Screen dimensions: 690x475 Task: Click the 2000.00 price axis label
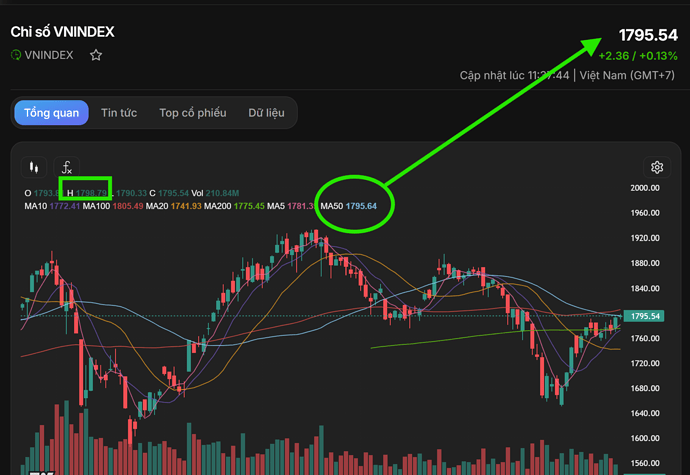[x=645, y=188]
